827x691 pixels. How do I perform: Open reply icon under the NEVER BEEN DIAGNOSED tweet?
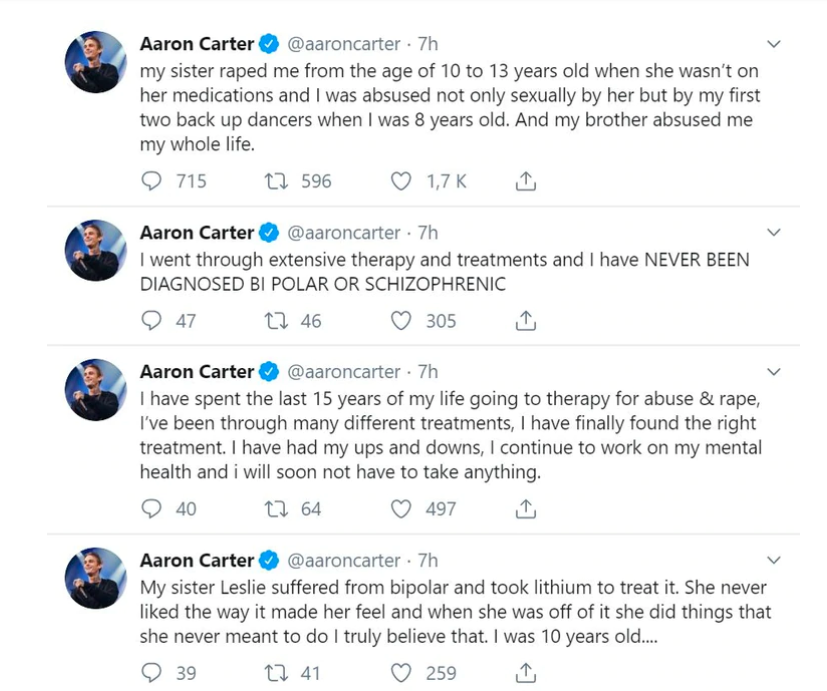(x=151, y=320)
